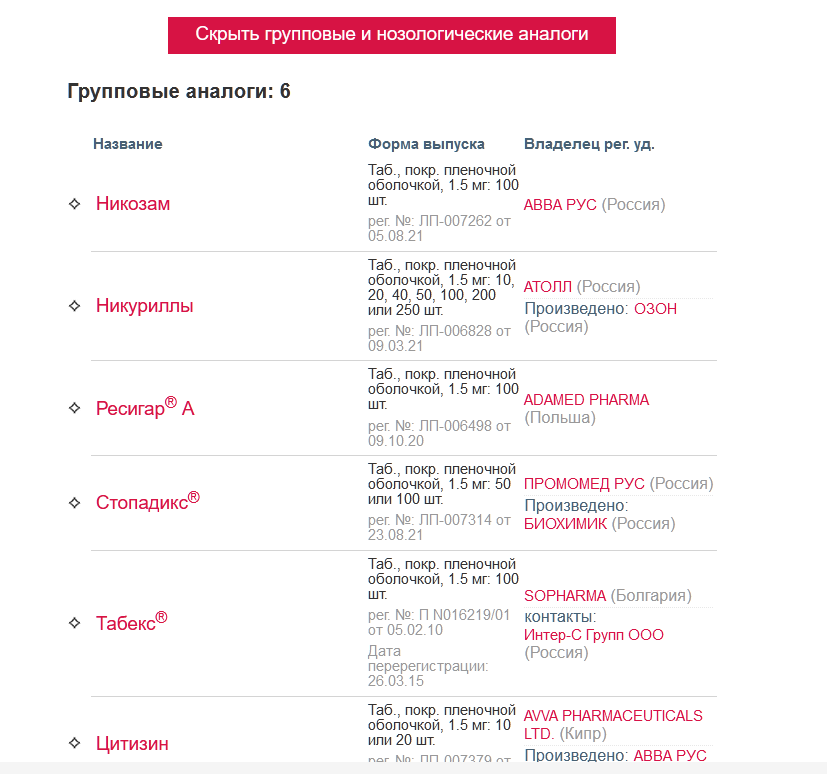
Task: Open the Никуриллы drug link
Action: [144, 306]
